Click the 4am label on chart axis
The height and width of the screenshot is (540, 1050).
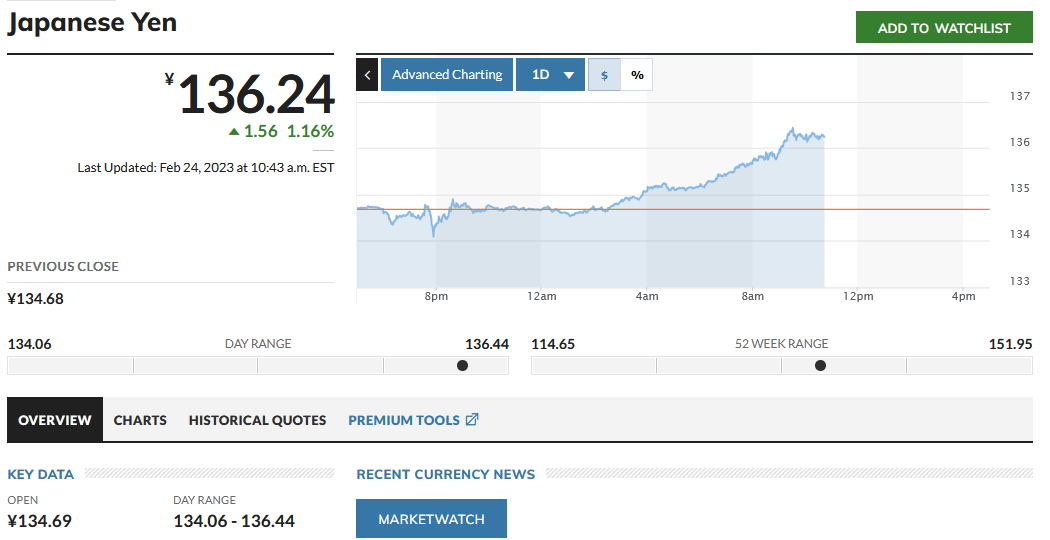(x=647, y=296)
